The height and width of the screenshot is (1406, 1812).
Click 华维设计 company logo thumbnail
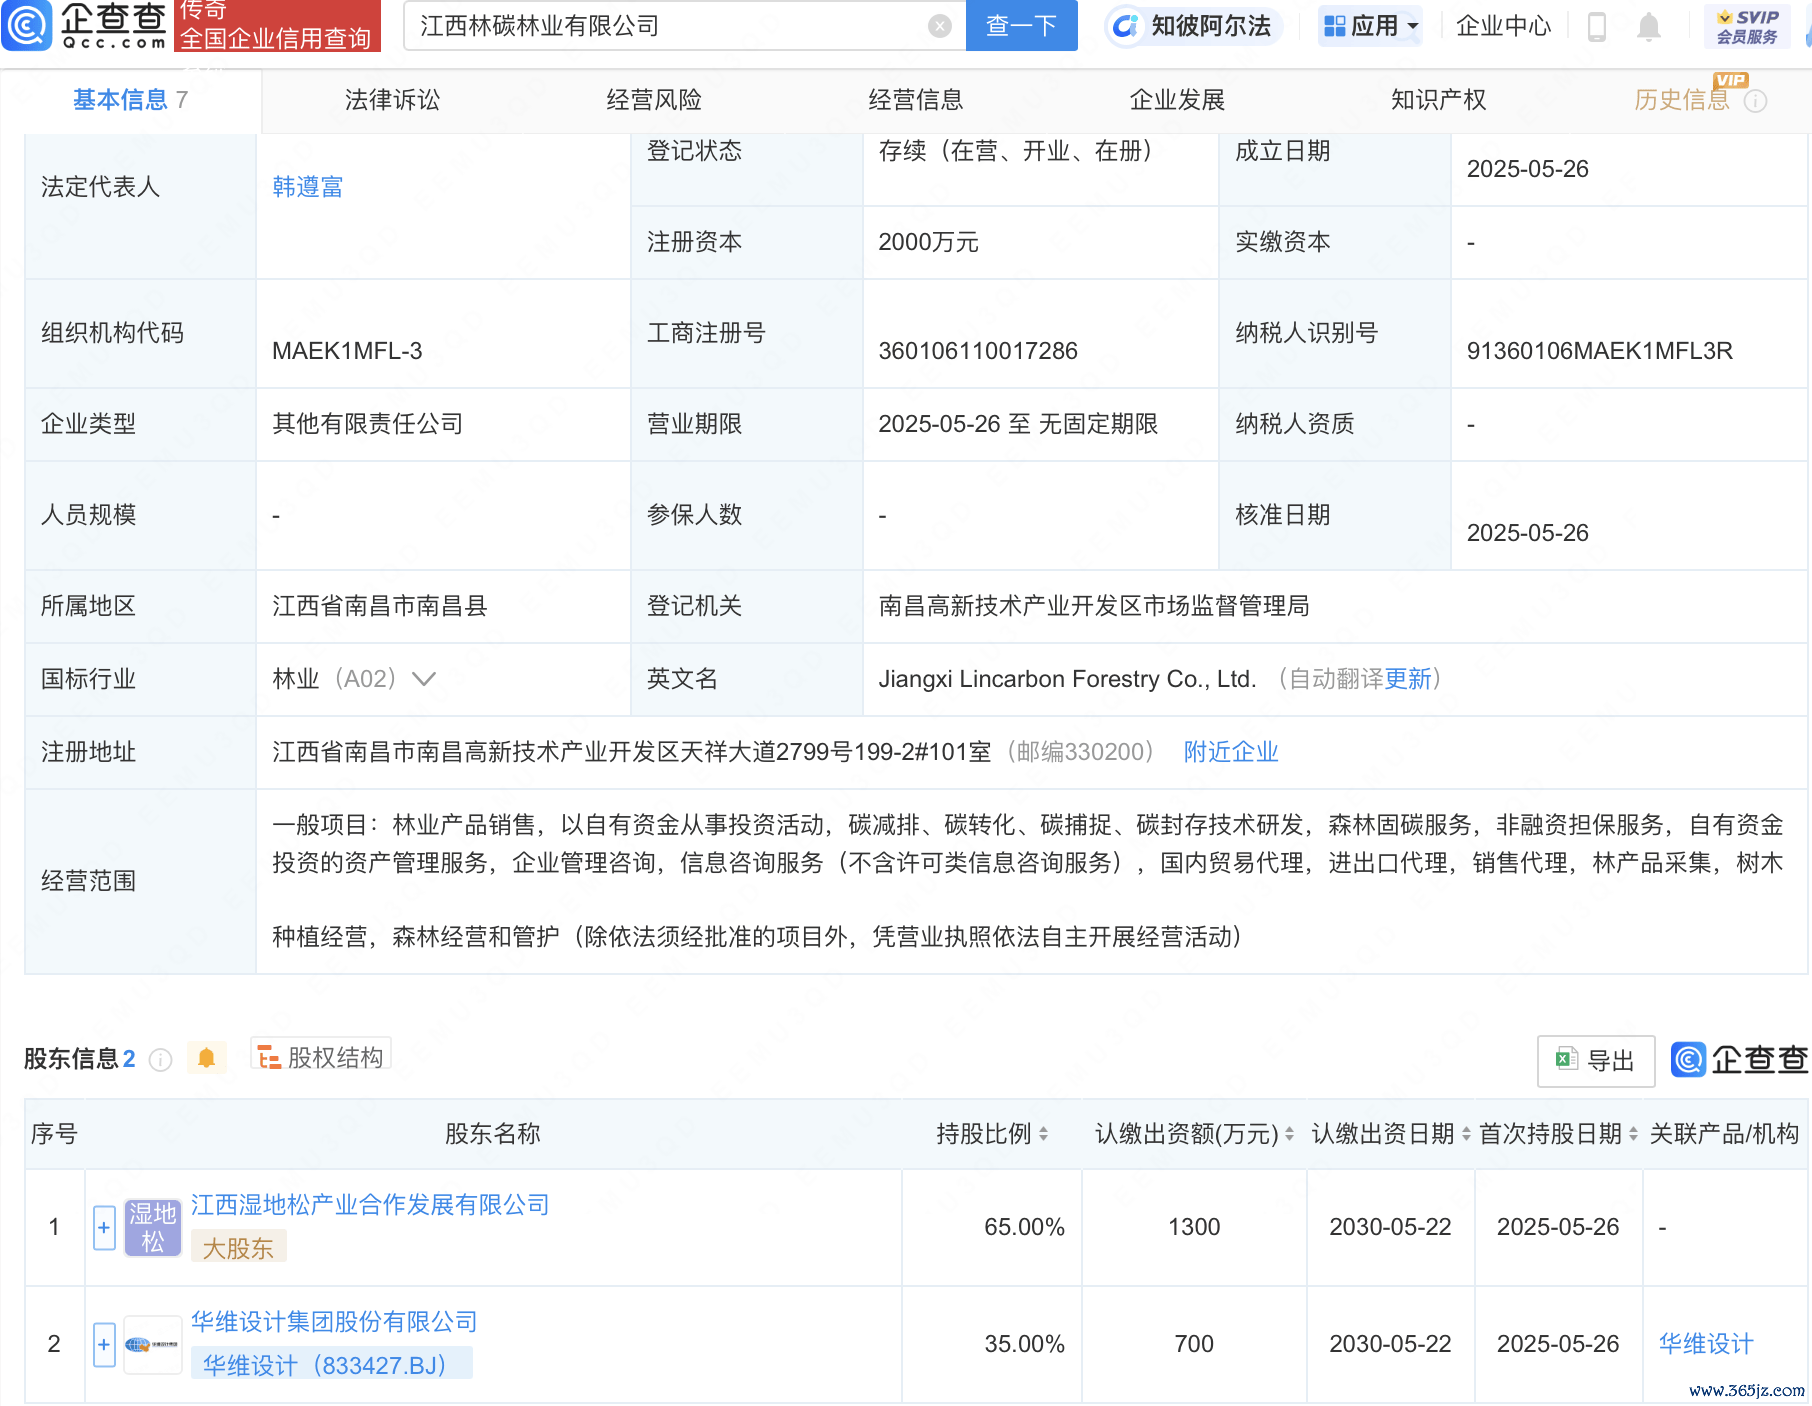152,1345
